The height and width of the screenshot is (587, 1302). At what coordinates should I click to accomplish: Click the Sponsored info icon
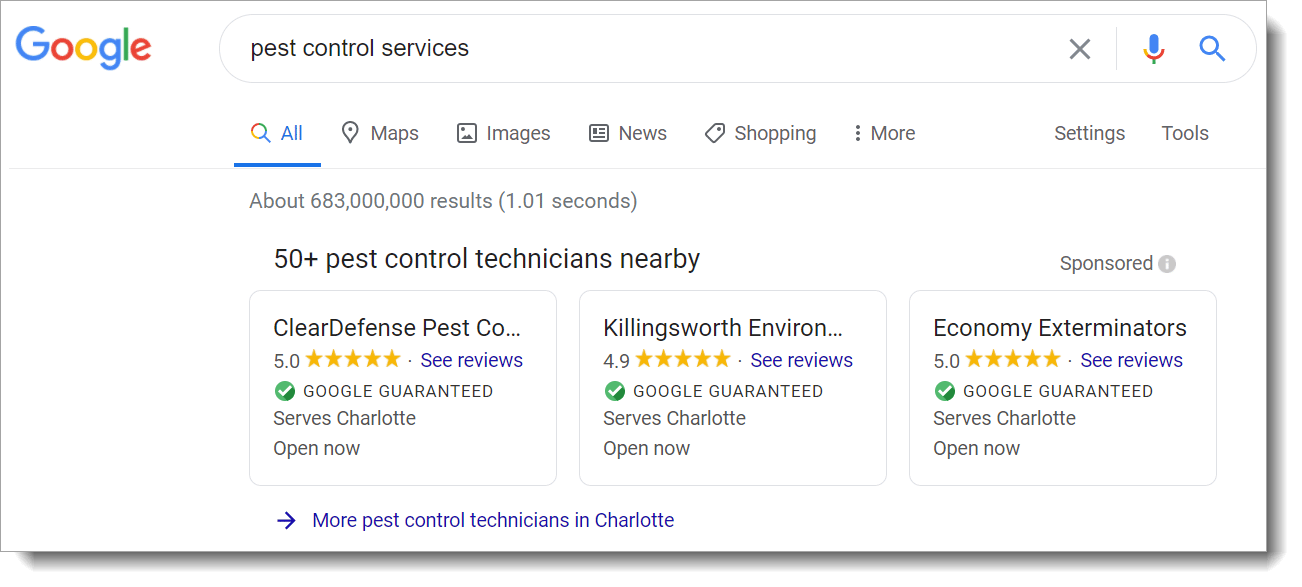click(x=1167, y=264)
